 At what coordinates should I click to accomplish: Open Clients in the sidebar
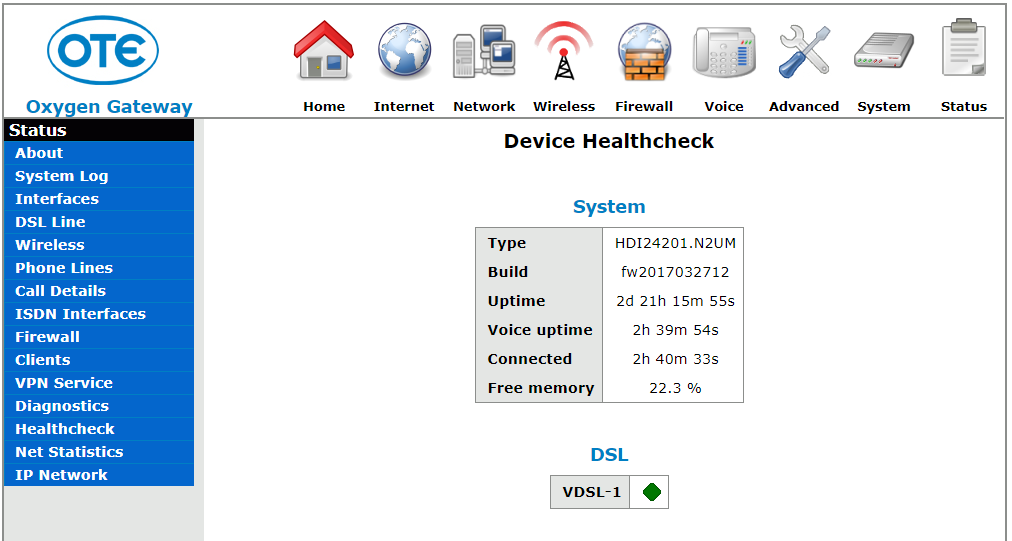pos(99,360)
